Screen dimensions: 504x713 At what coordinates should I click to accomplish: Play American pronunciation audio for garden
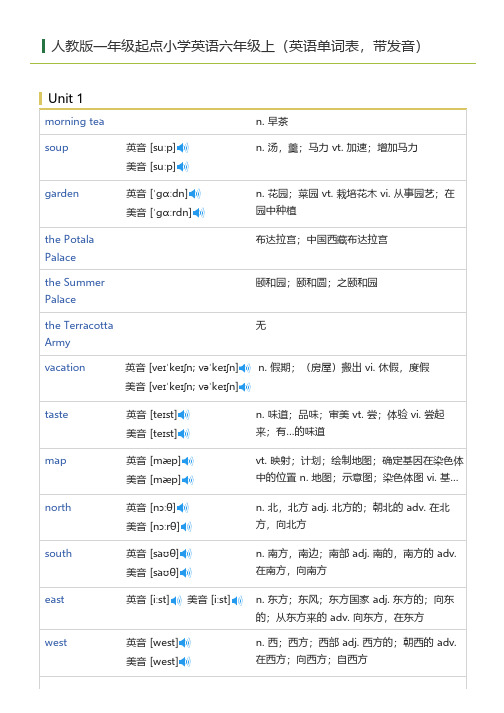pyautogui.click(x=198, y=213)
